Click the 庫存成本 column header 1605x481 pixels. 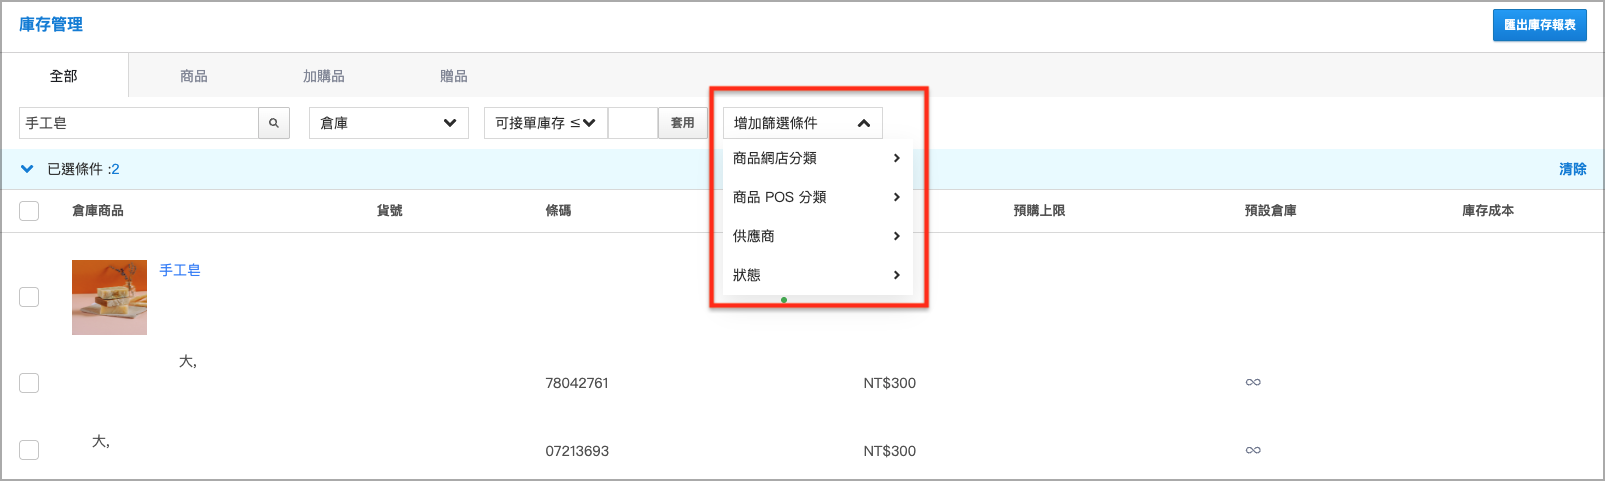pyautogui.click(x=1488, y=211)
